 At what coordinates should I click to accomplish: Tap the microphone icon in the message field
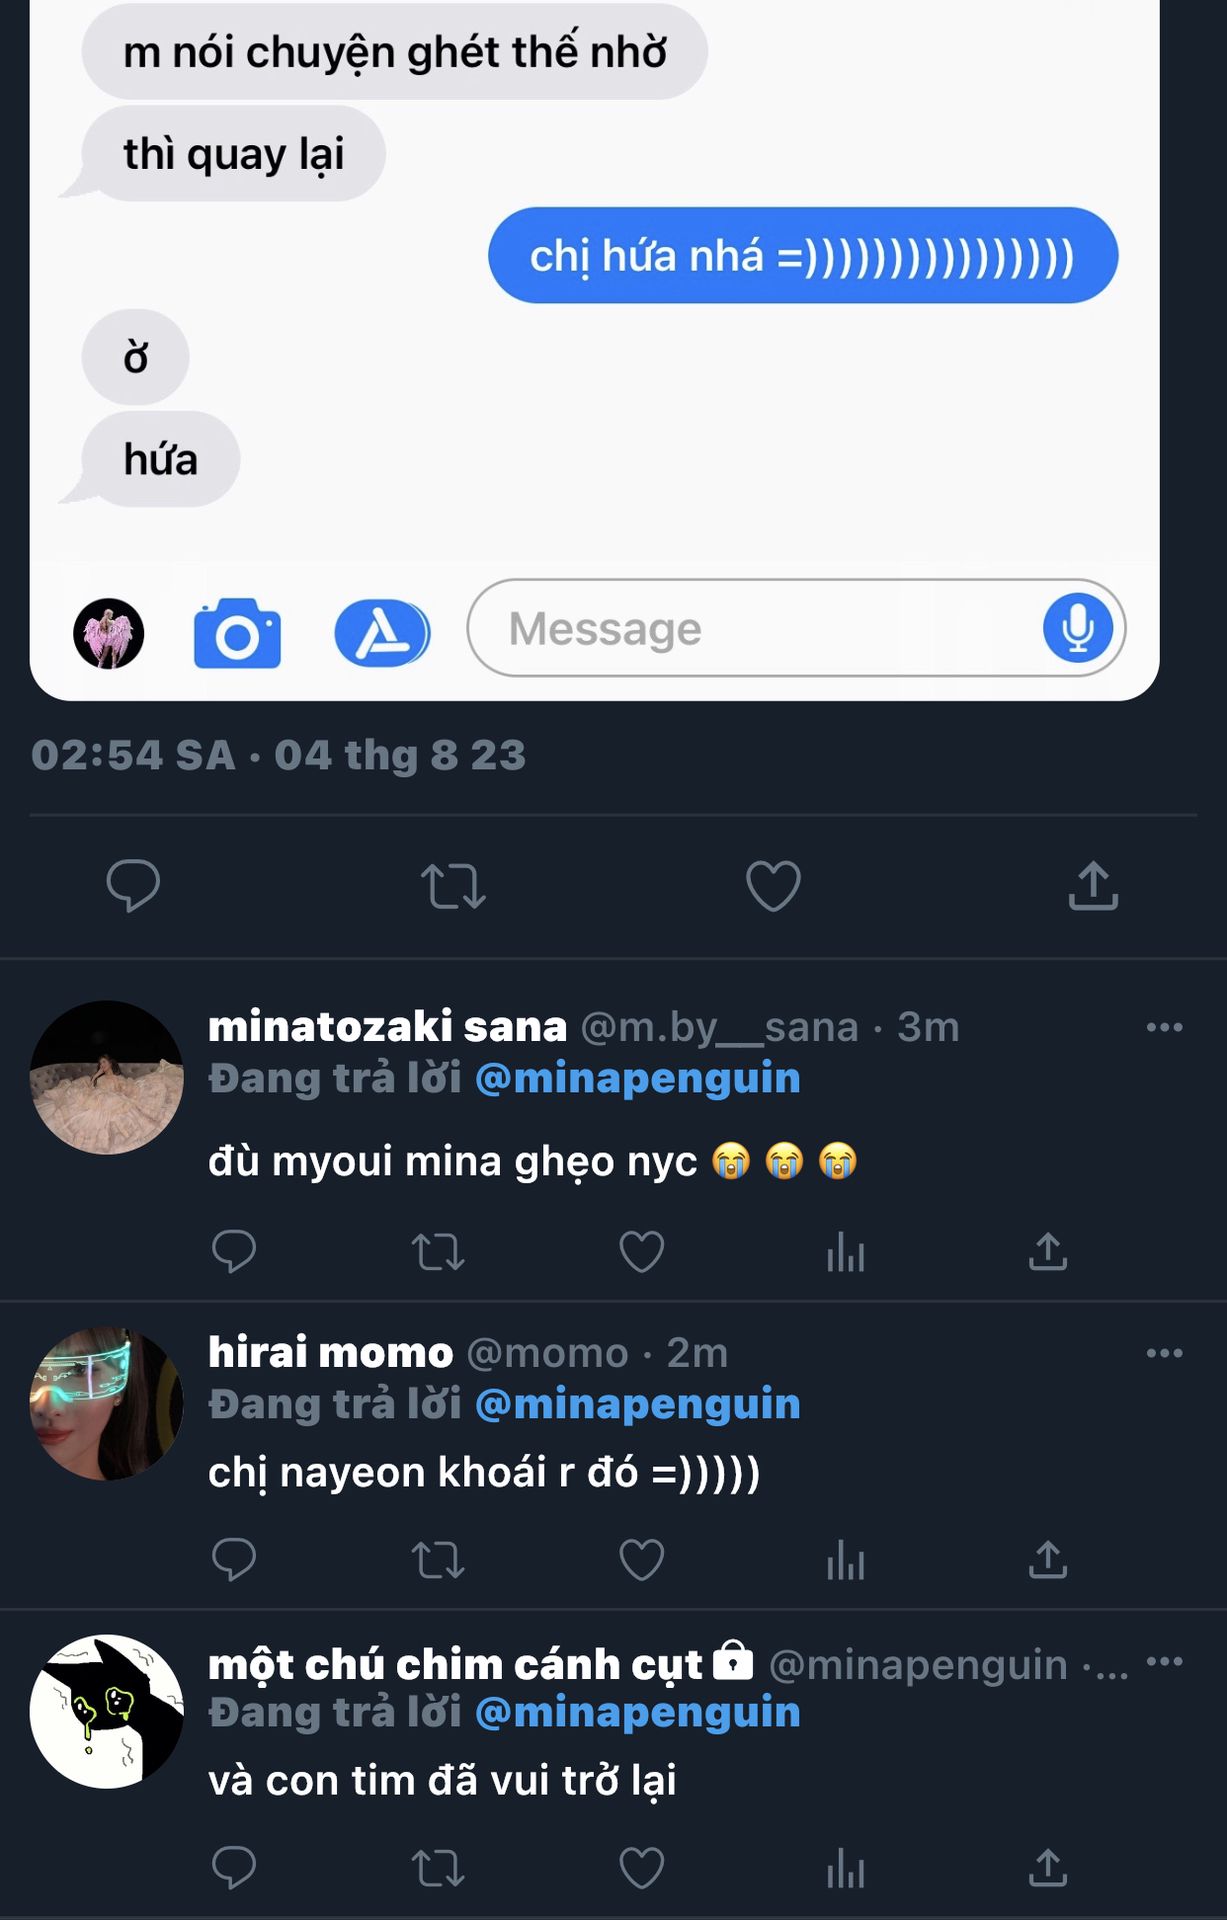(x=1077, y=628)
